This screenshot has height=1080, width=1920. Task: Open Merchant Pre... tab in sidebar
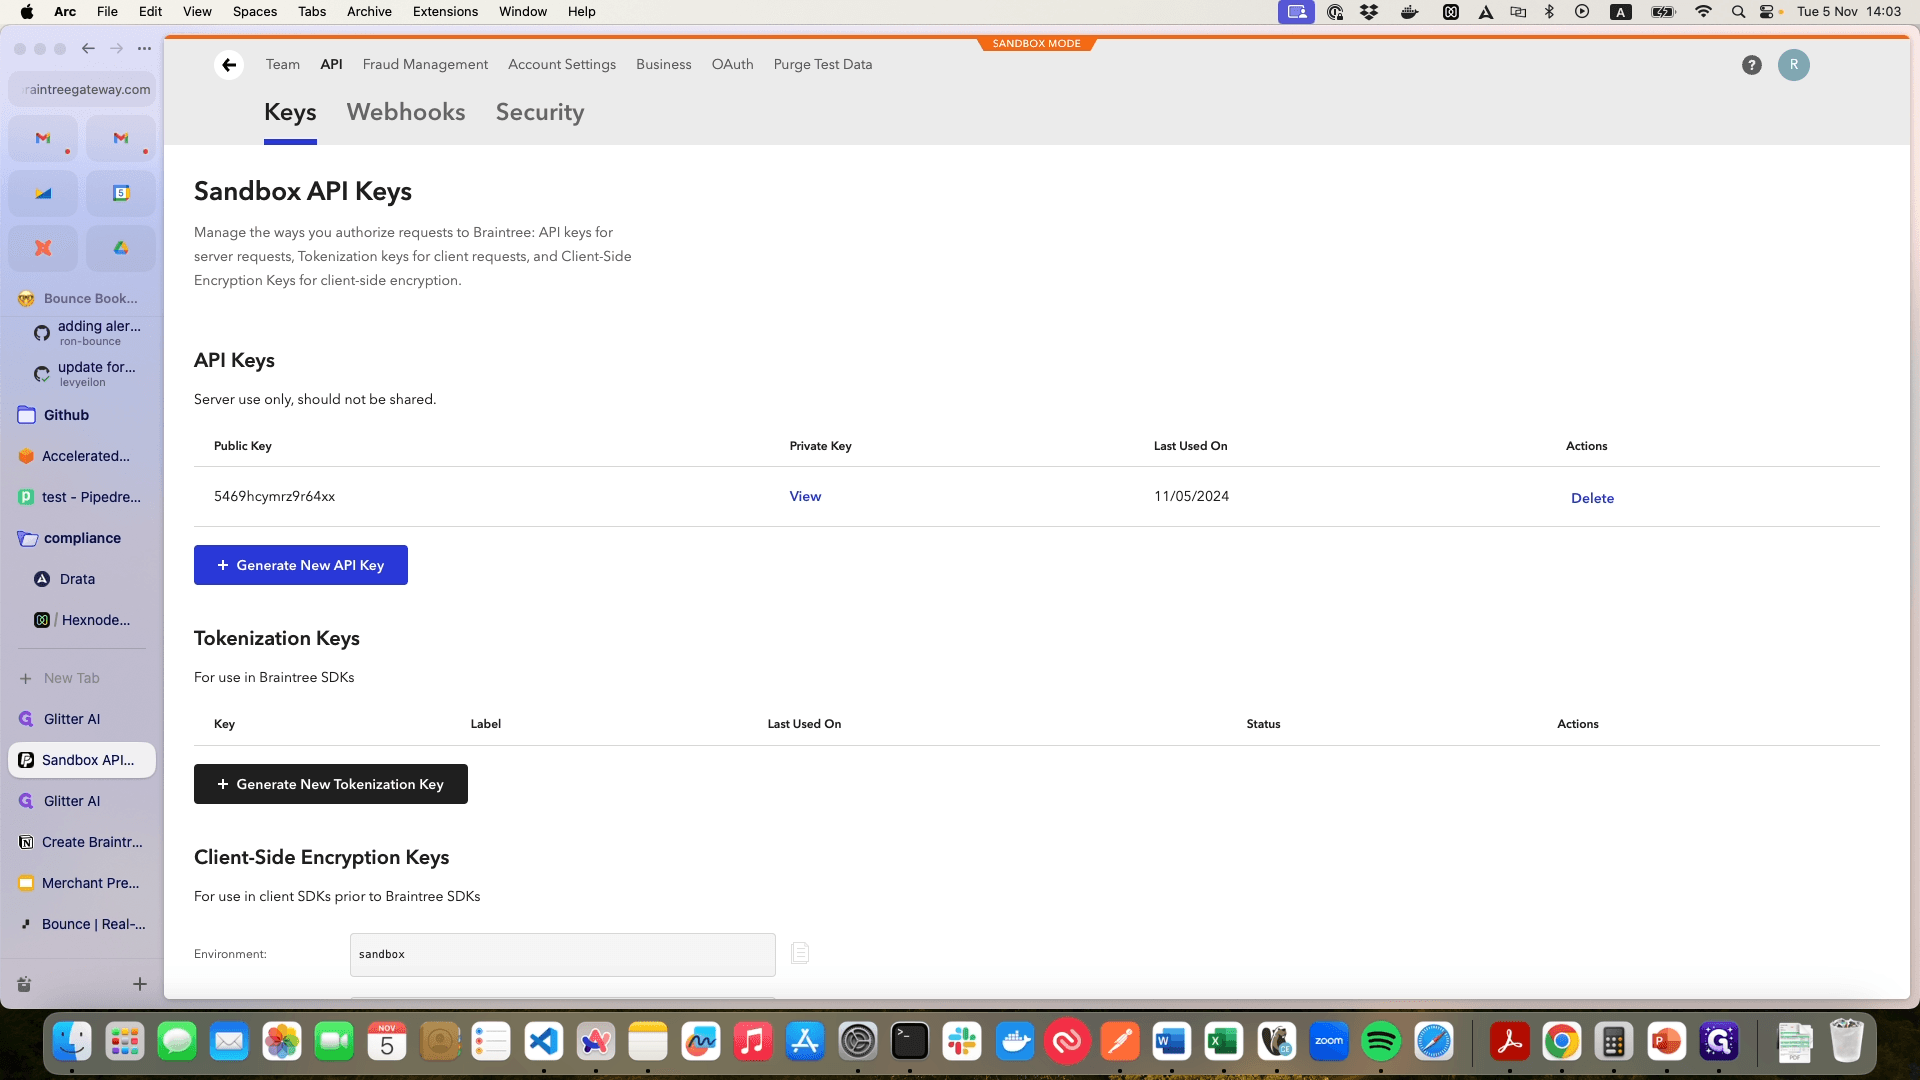[x=82, y=883]
